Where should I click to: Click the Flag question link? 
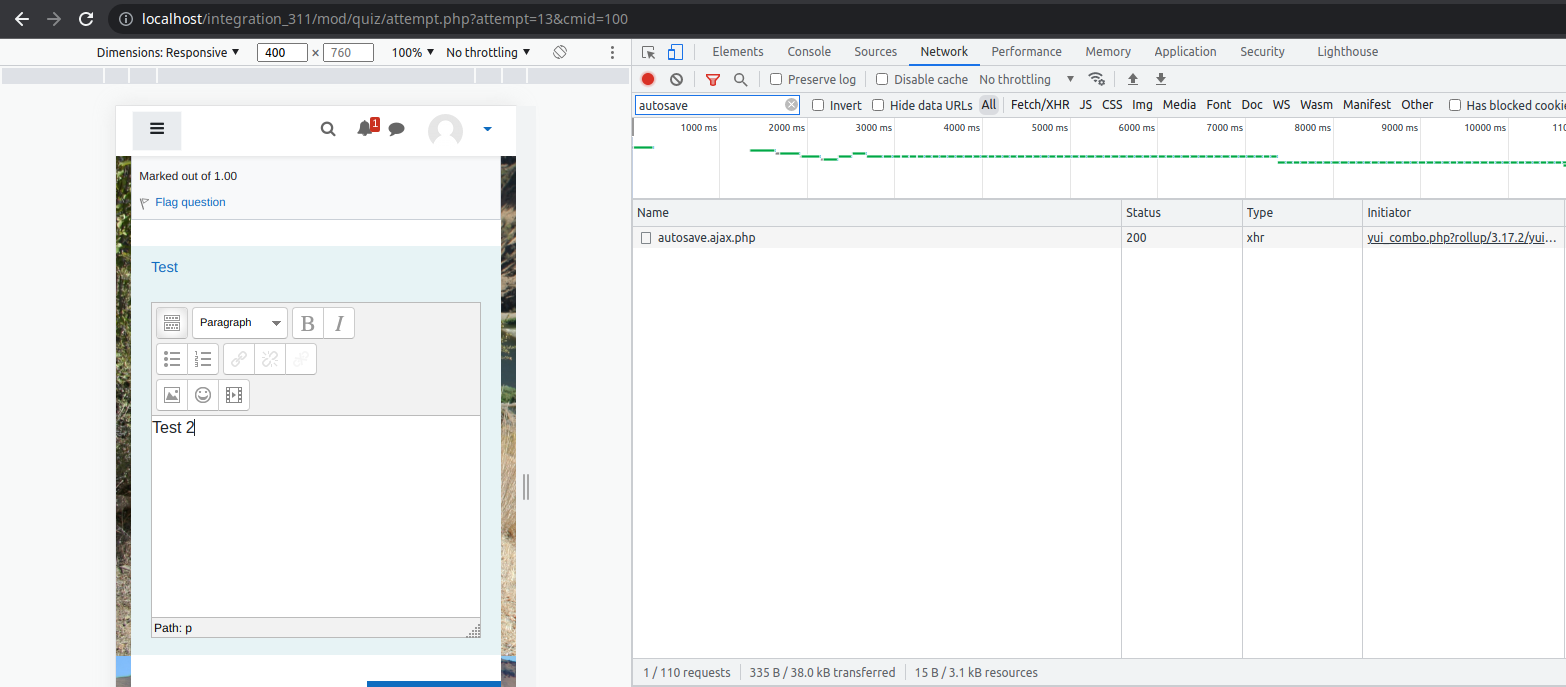[190, 202]
